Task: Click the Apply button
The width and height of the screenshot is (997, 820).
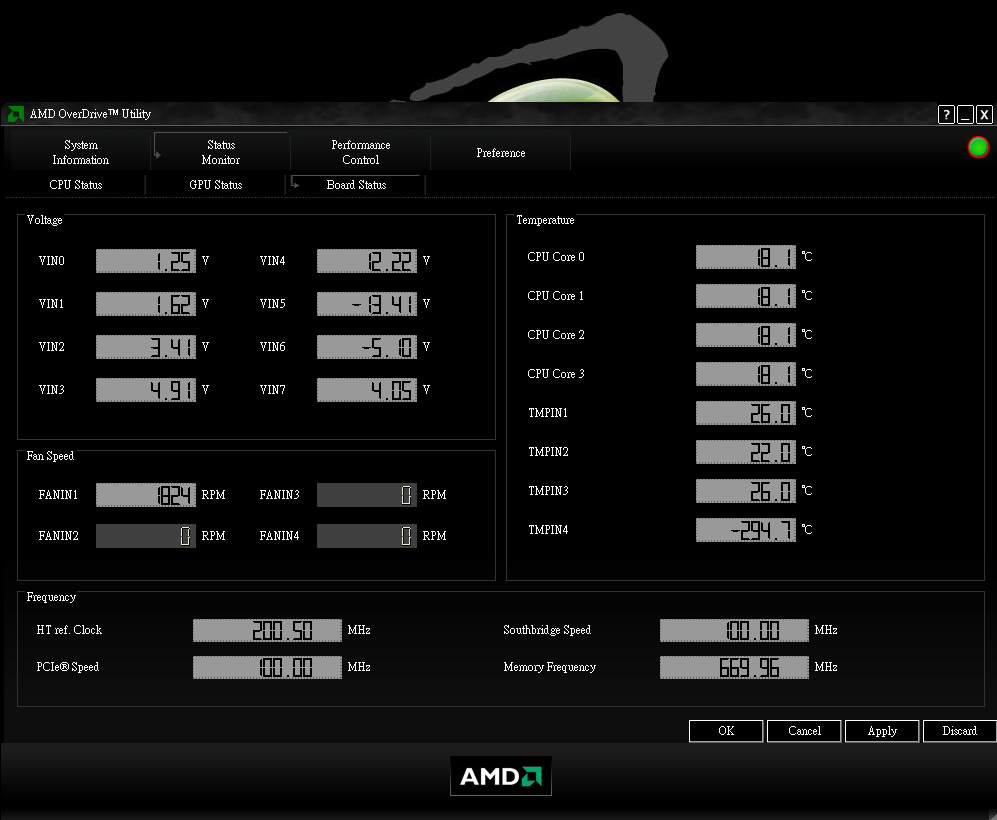Action: [x=882, y=731]
